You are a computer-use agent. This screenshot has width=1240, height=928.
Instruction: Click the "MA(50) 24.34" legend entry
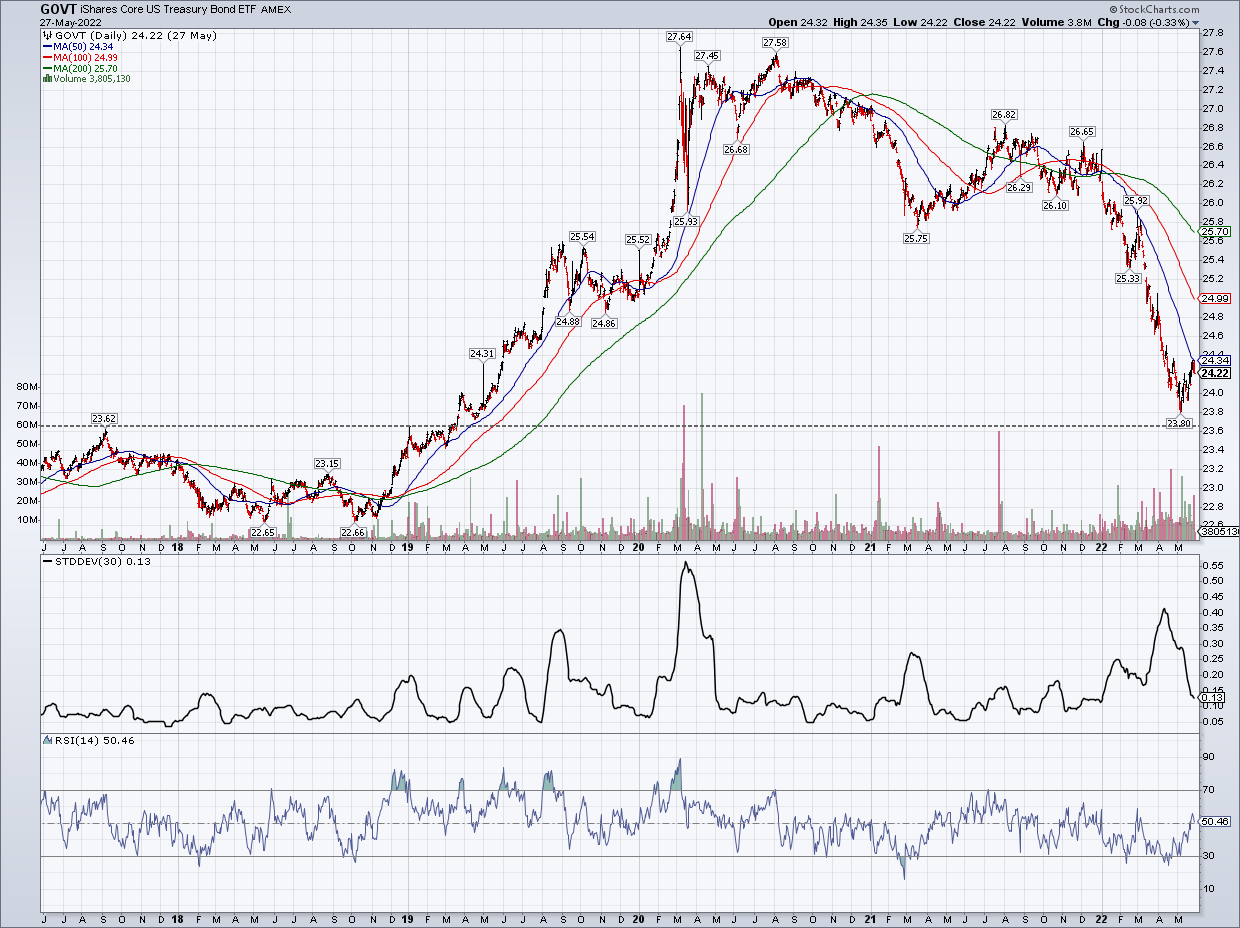[x=81, y=45]
